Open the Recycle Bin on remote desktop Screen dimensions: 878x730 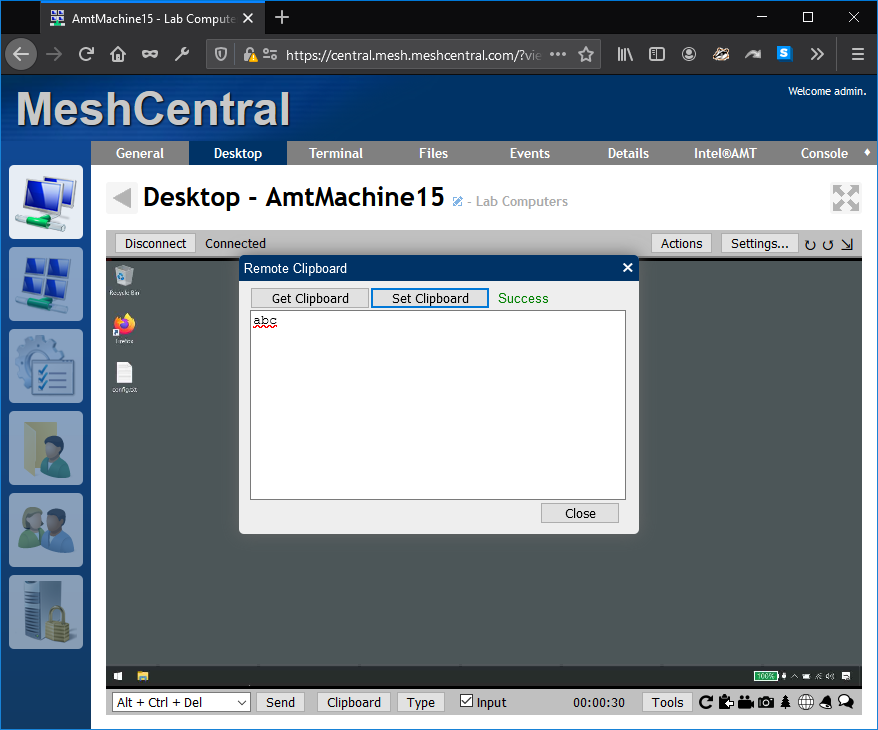124,280
